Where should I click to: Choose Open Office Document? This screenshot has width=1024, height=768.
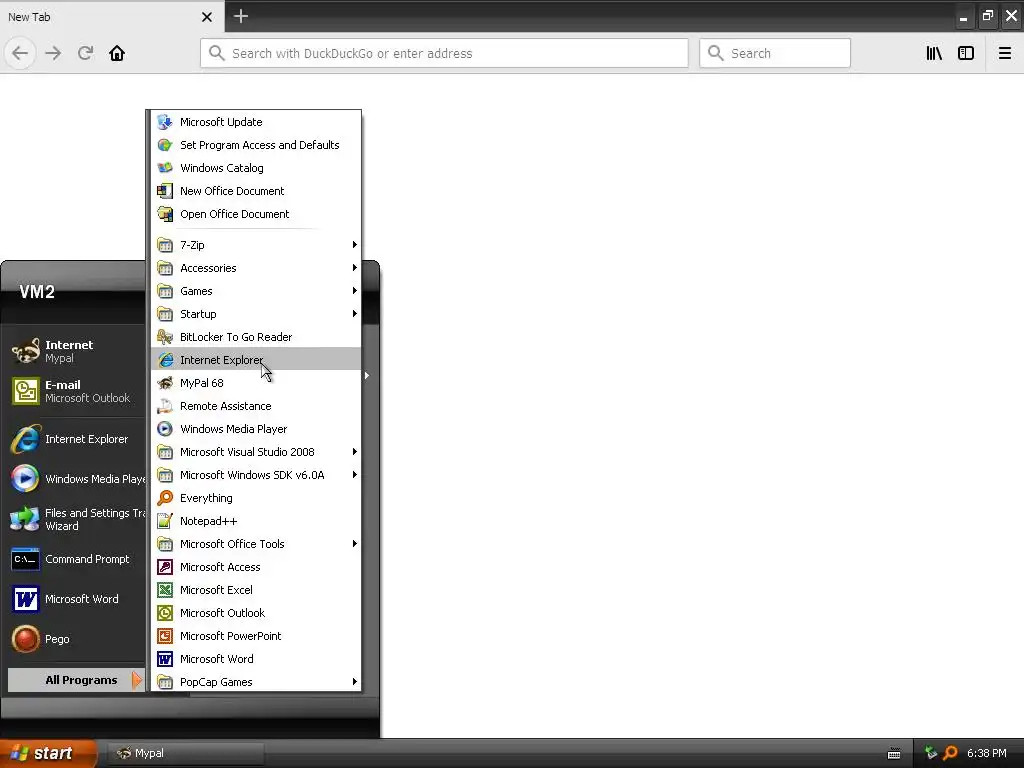pos(256,214)
